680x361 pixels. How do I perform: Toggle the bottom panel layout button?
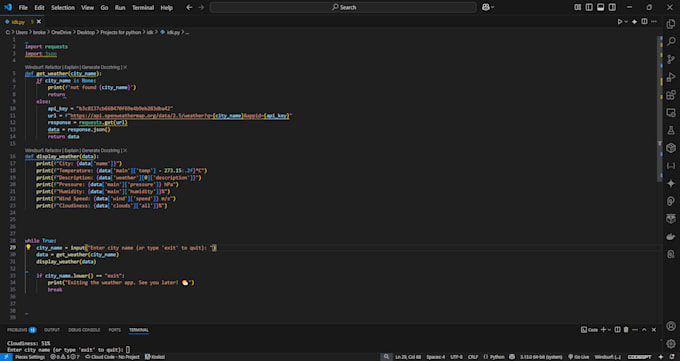point(601,7)
